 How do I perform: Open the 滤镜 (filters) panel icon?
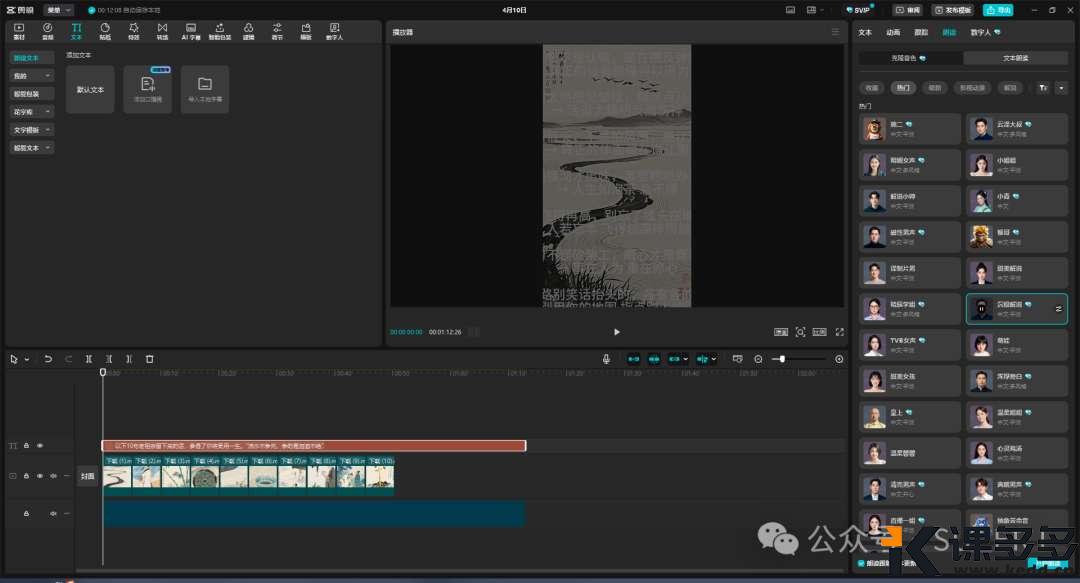248,30
